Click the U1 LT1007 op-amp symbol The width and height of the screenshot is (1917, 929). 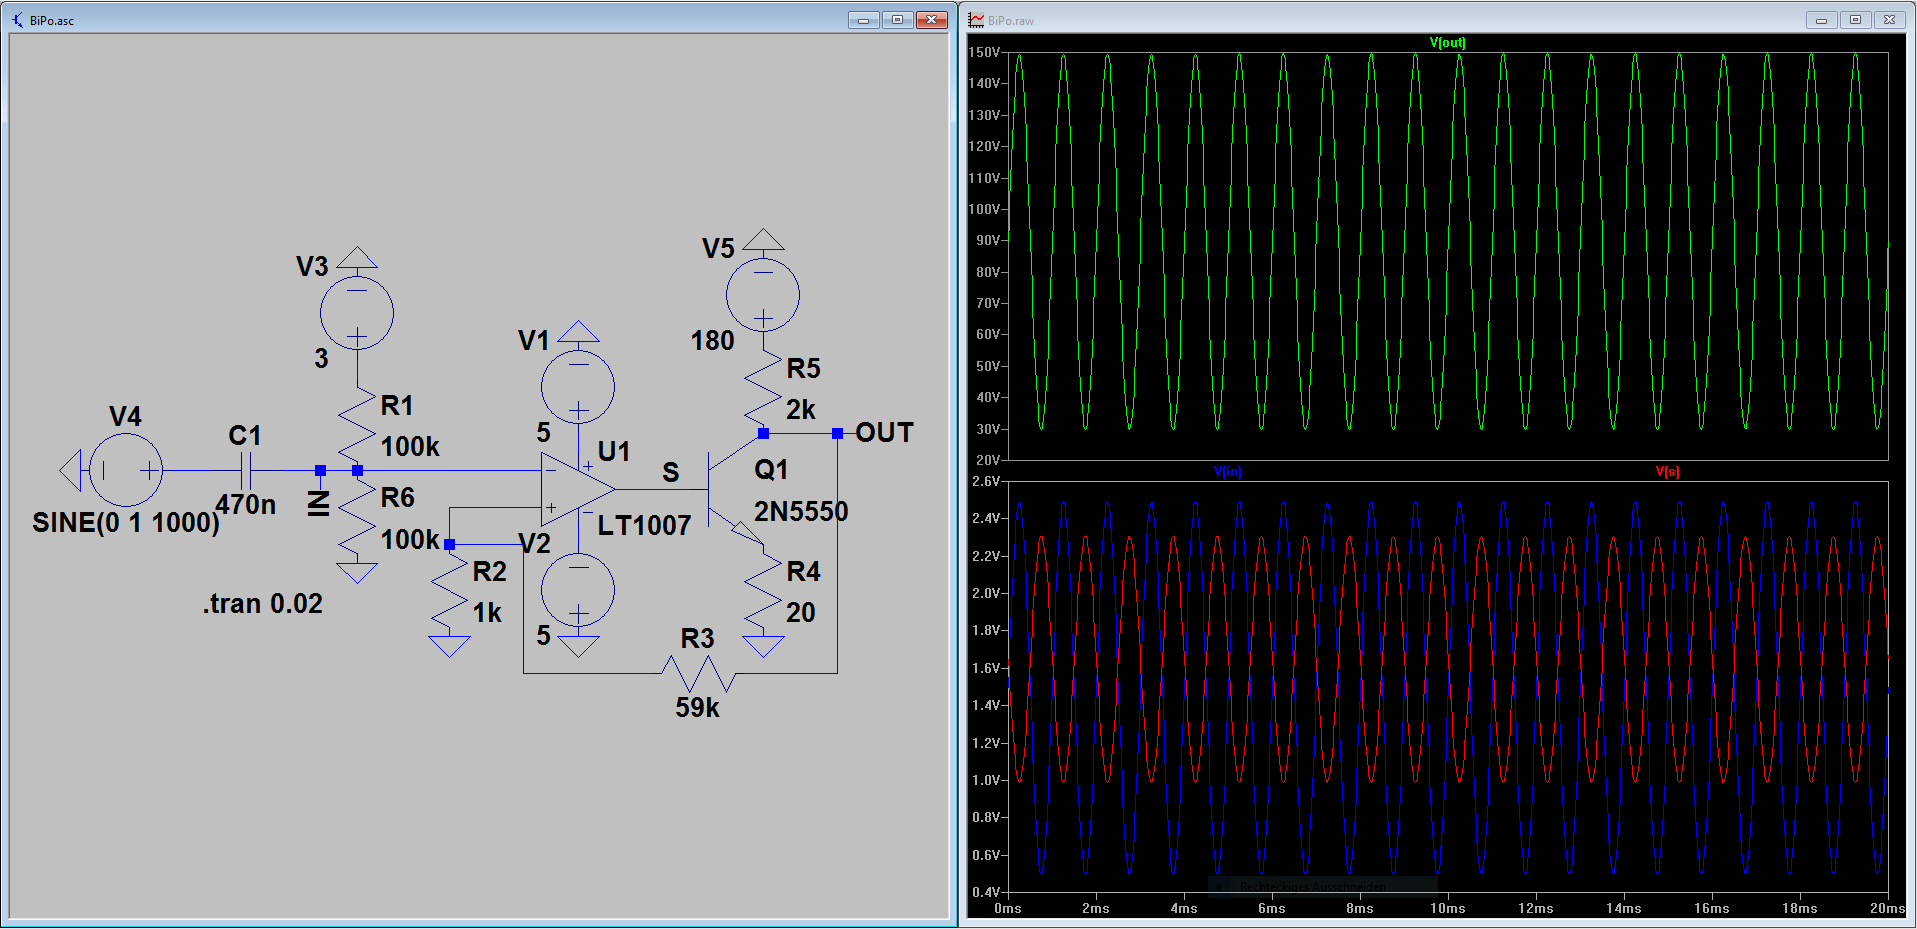[x=578, y=489]
